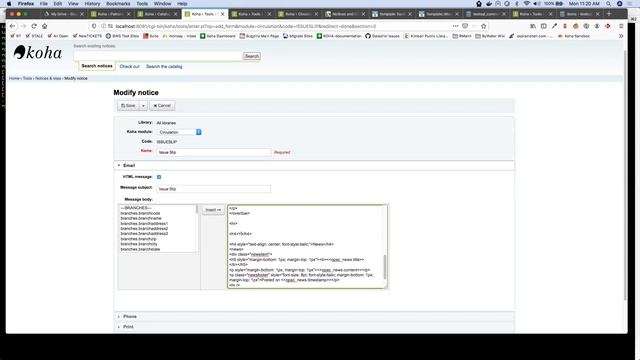Open the Koha module dropdown
Image resolution: width=640 pixels, height=360 pixels.
[x=179, y=132]
